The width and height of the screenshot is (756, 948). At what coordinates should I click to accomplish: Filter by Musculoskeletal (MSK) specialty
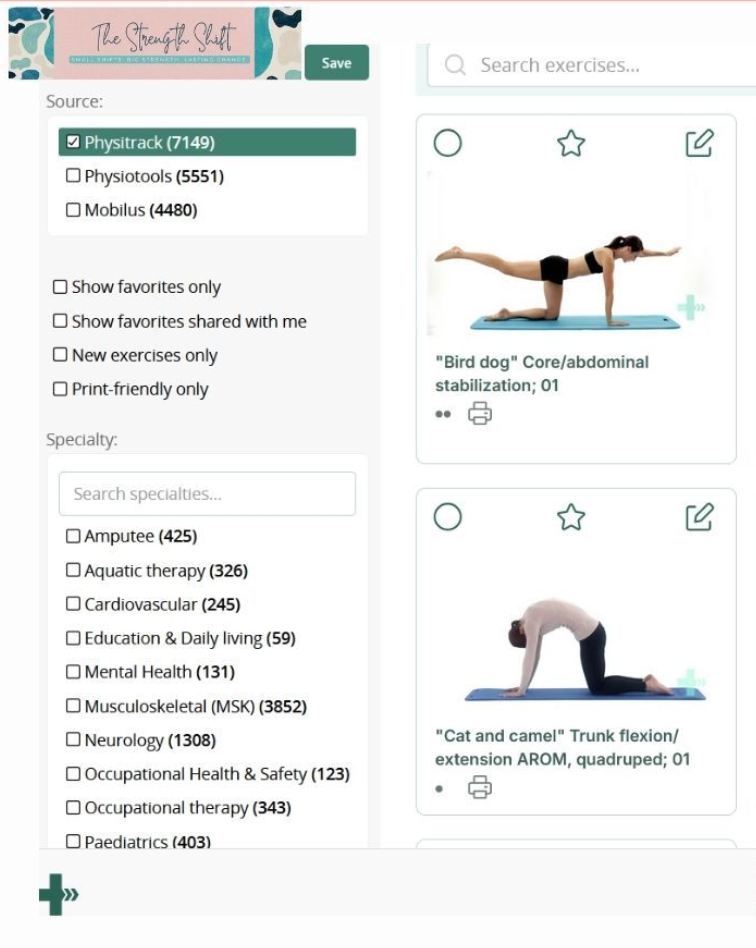coord(73,706)
